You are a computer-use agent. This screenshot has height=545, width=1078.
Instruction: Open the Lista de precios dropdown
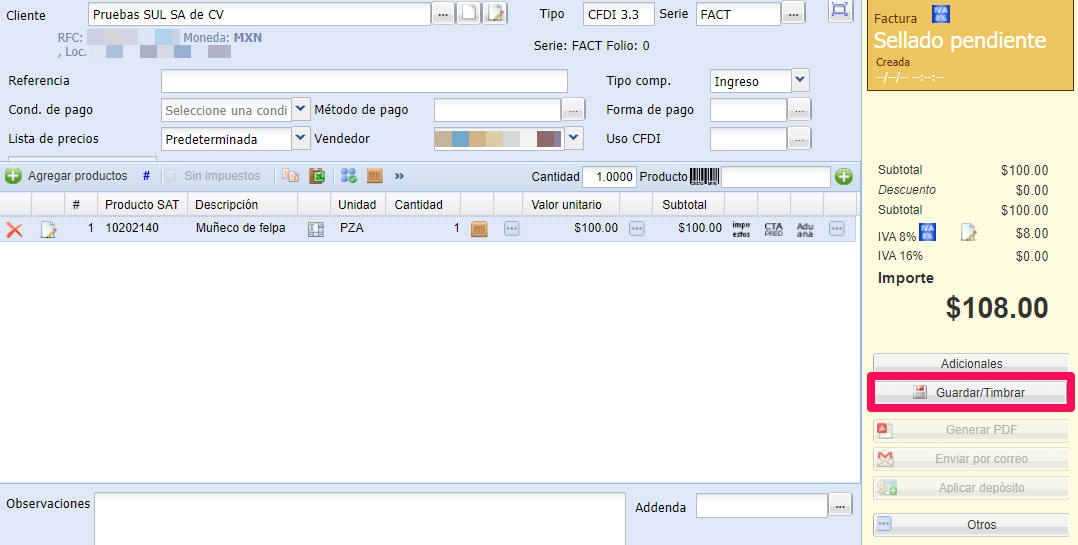click(x=300, y=139)
